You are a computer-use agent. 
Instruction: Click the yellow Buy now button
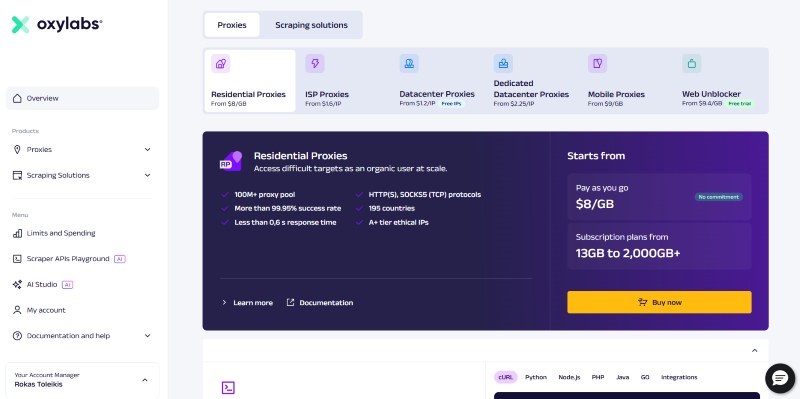[x=659, y=302]
